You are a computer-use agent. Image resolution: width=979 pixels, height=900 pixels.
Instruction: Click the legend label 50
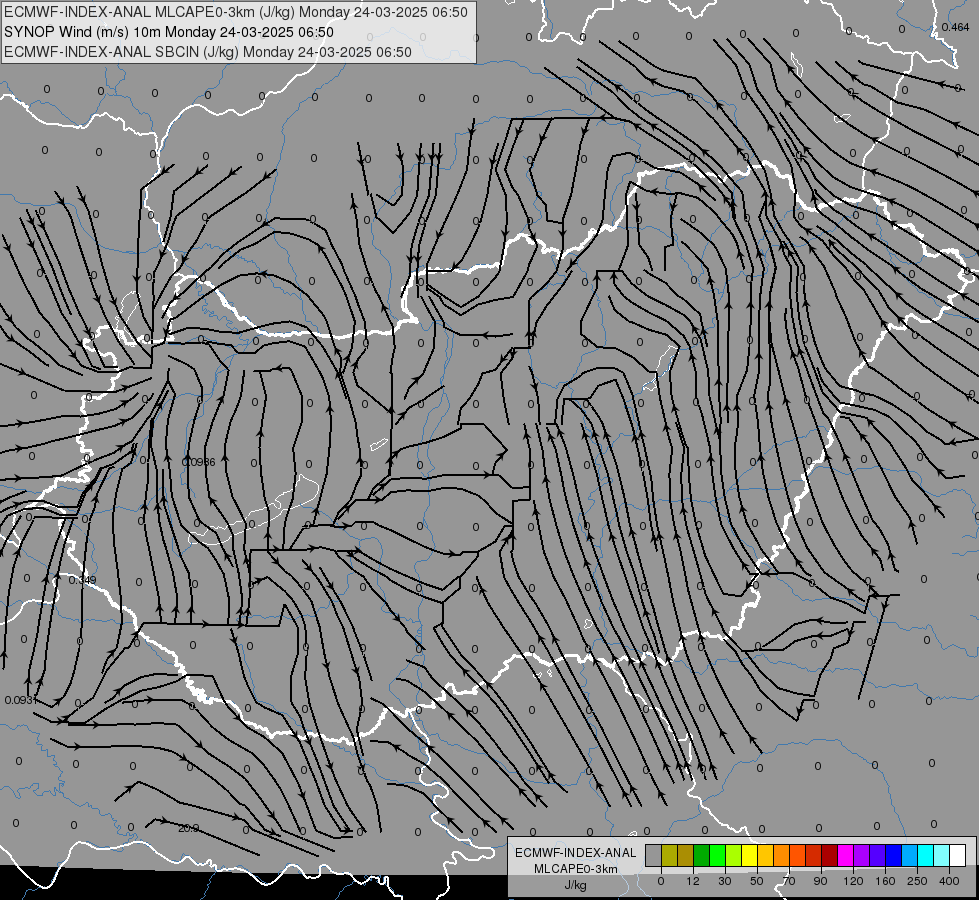click(757, 881)
